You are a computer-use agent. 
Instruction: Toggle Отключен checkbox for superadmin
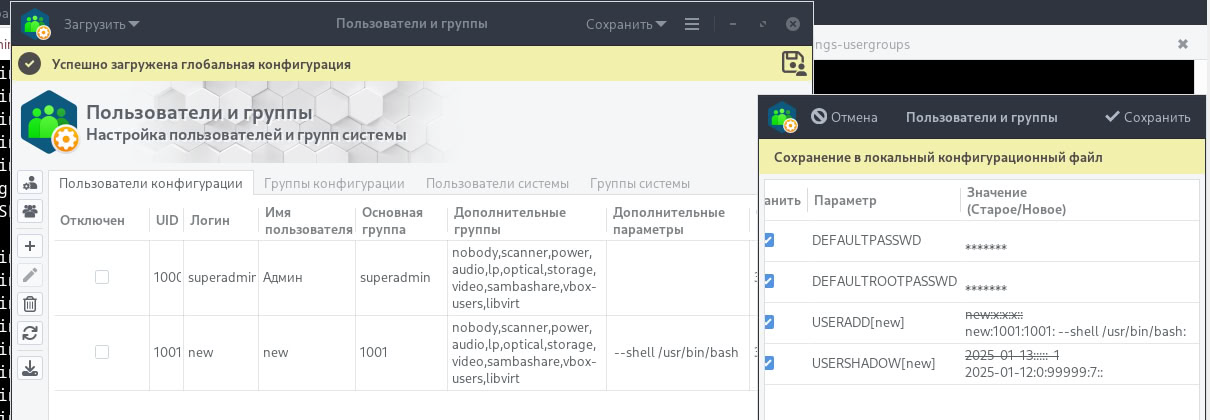[102, 277]
